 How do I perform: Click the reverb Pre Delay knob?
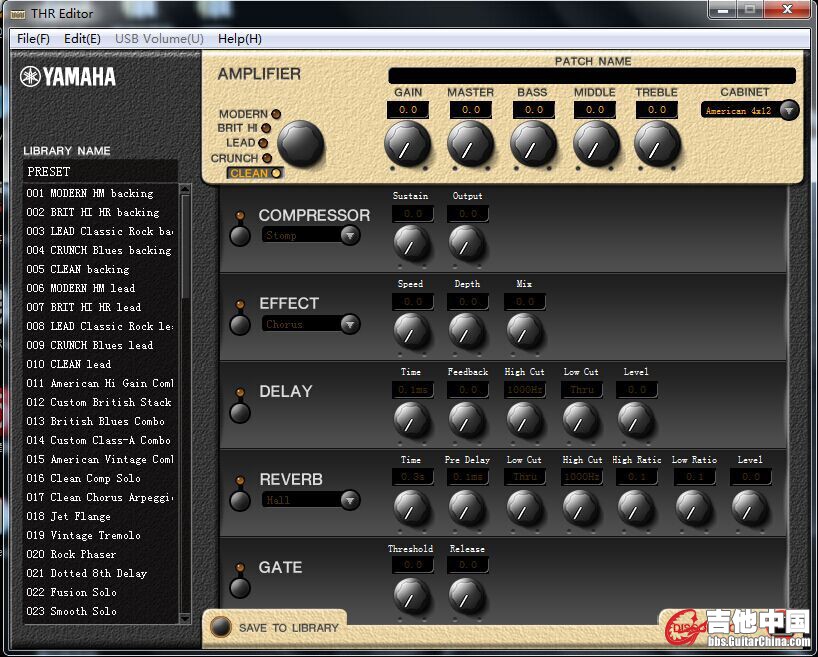pyautogui.click(x=467, y=508)
